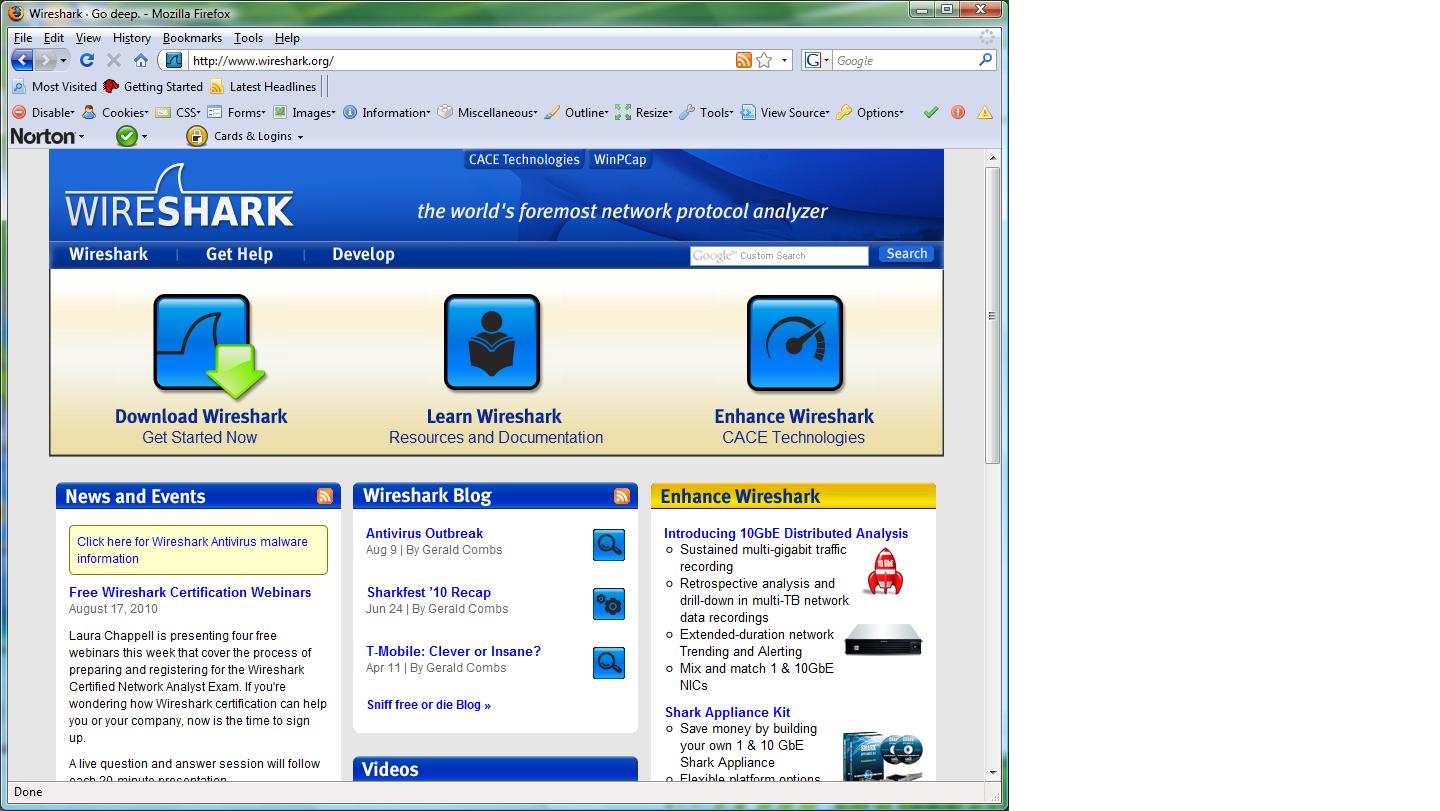
Task: Click the Shark Appliance Kit box image
Action: 882,755
